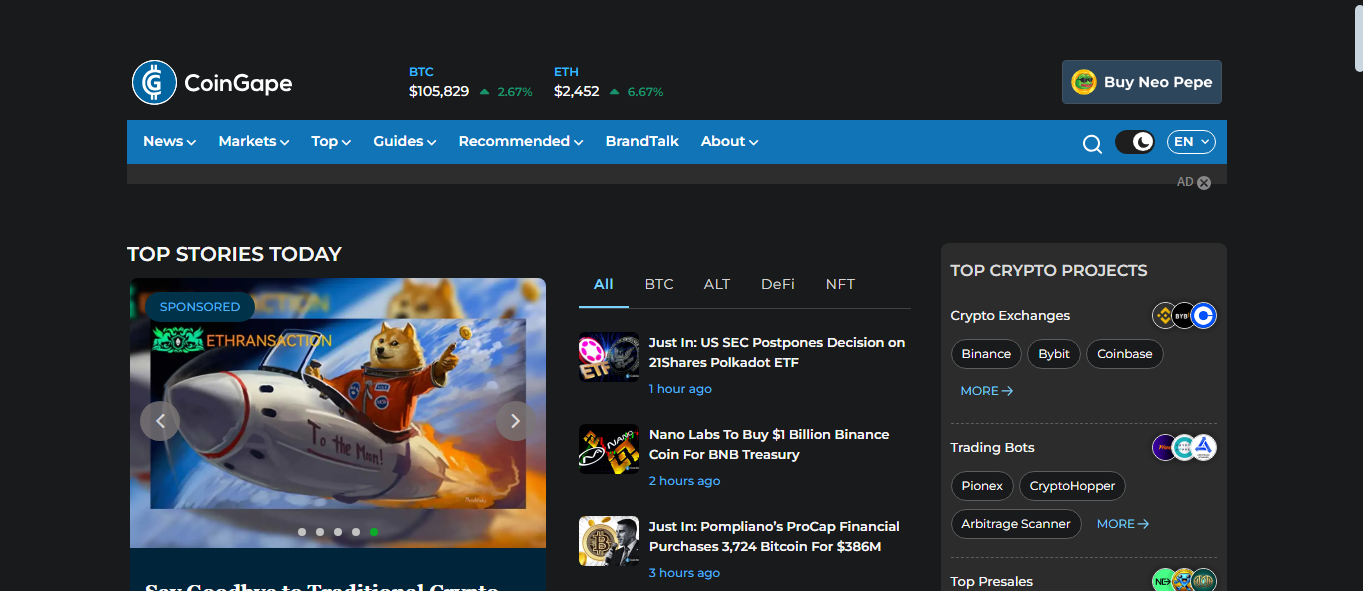Image resolution: width=1363 pixels, height=591 pixels.
Task: Click the '1 hour ago' timestamp
Action: (x=680, y=389)
